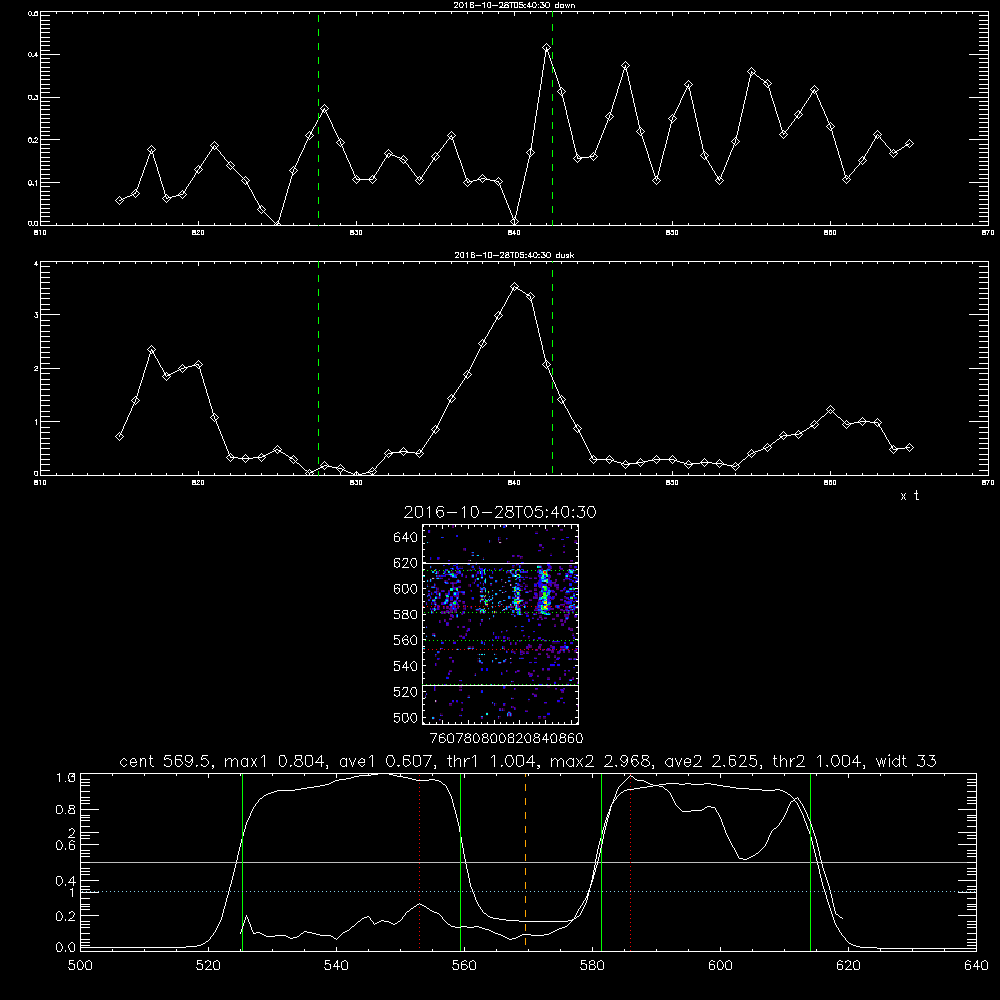Click the "580" y-axis label beside the color image

coord(406,615)
